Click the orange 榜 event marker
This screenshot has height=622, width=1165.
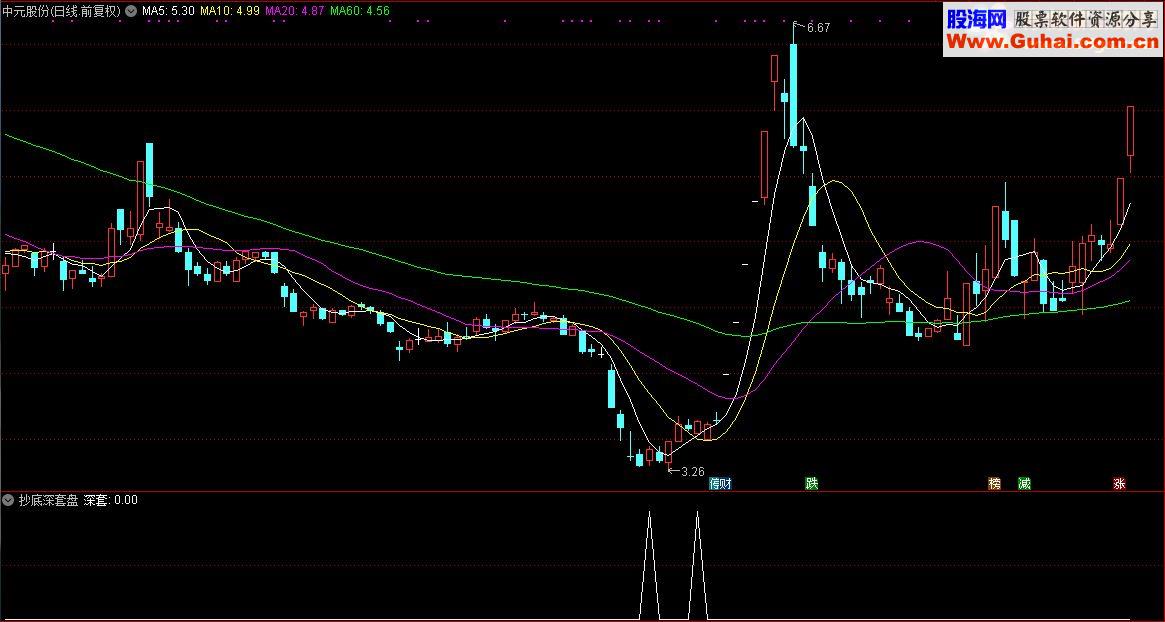[x=994, y=484]
